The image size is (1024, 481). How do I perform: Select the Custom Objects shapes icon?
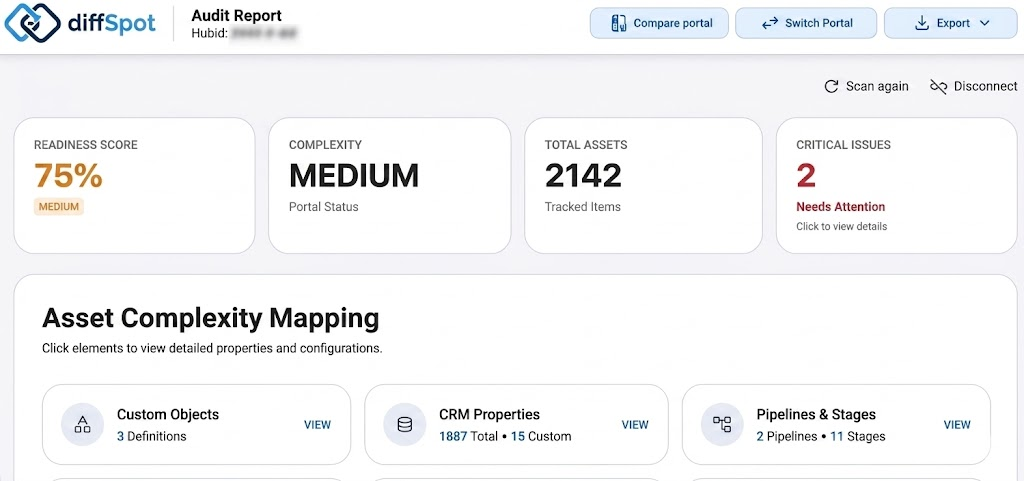tap(82, 424)
